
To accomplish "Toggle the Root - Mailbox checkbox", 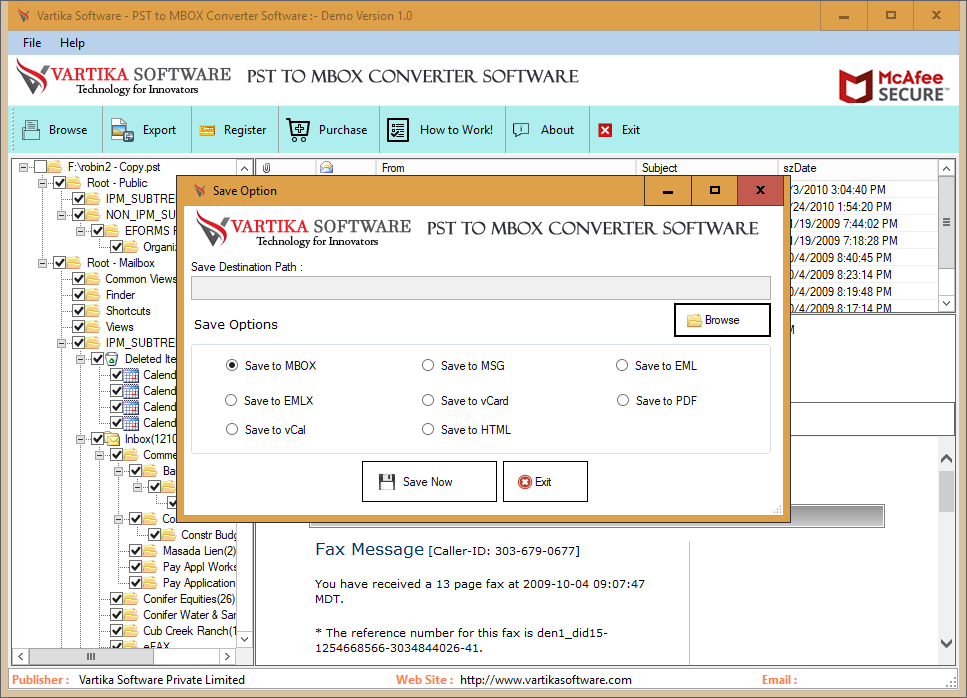I will tap(60, 263).
